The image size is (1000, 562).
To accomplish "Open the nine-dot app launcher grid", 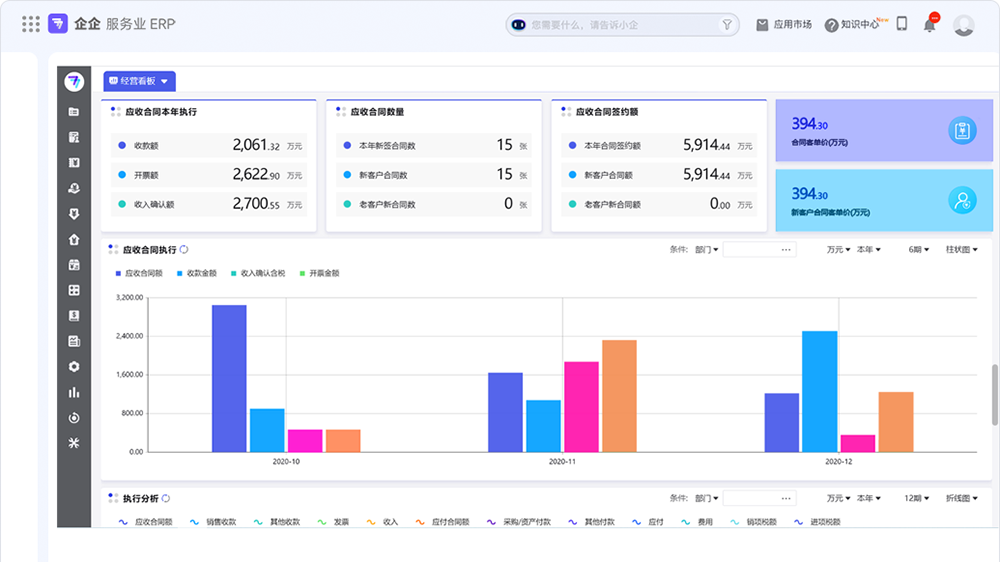I will coord(30,24).
